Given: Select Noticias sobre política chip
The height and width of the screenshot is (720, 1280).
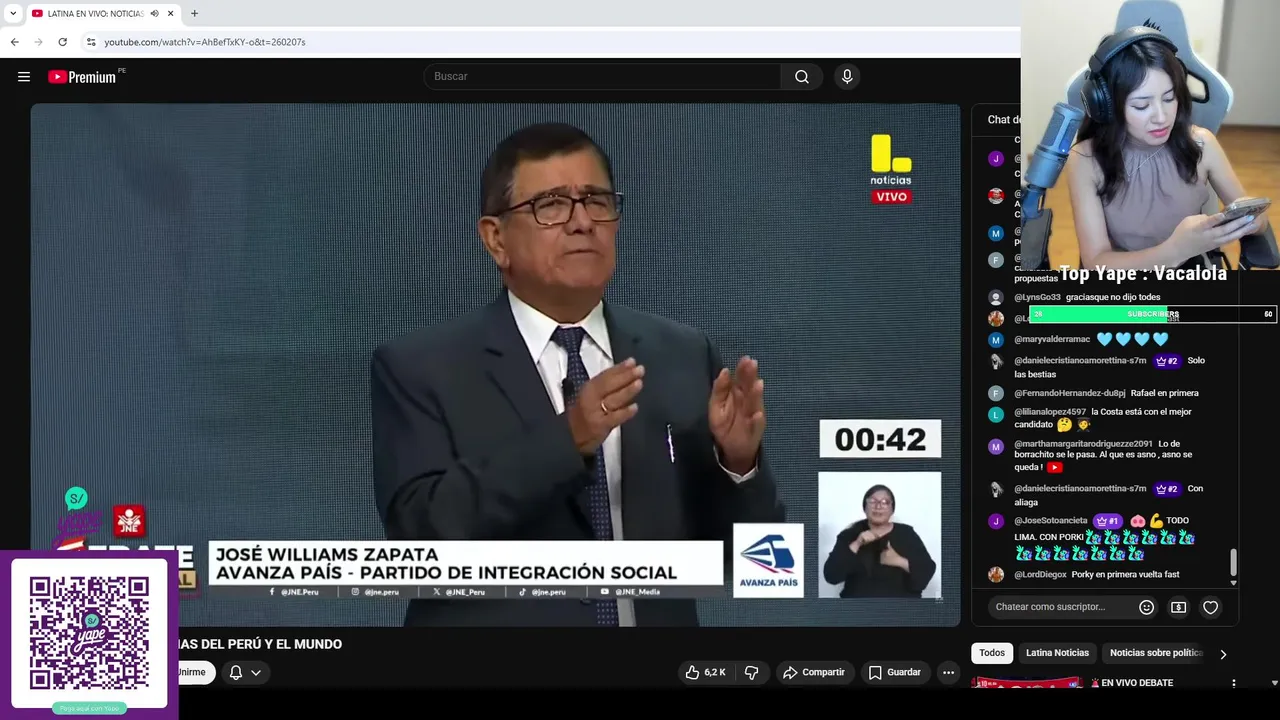Looking at the screenshot, I should (x=1156, y=653).
